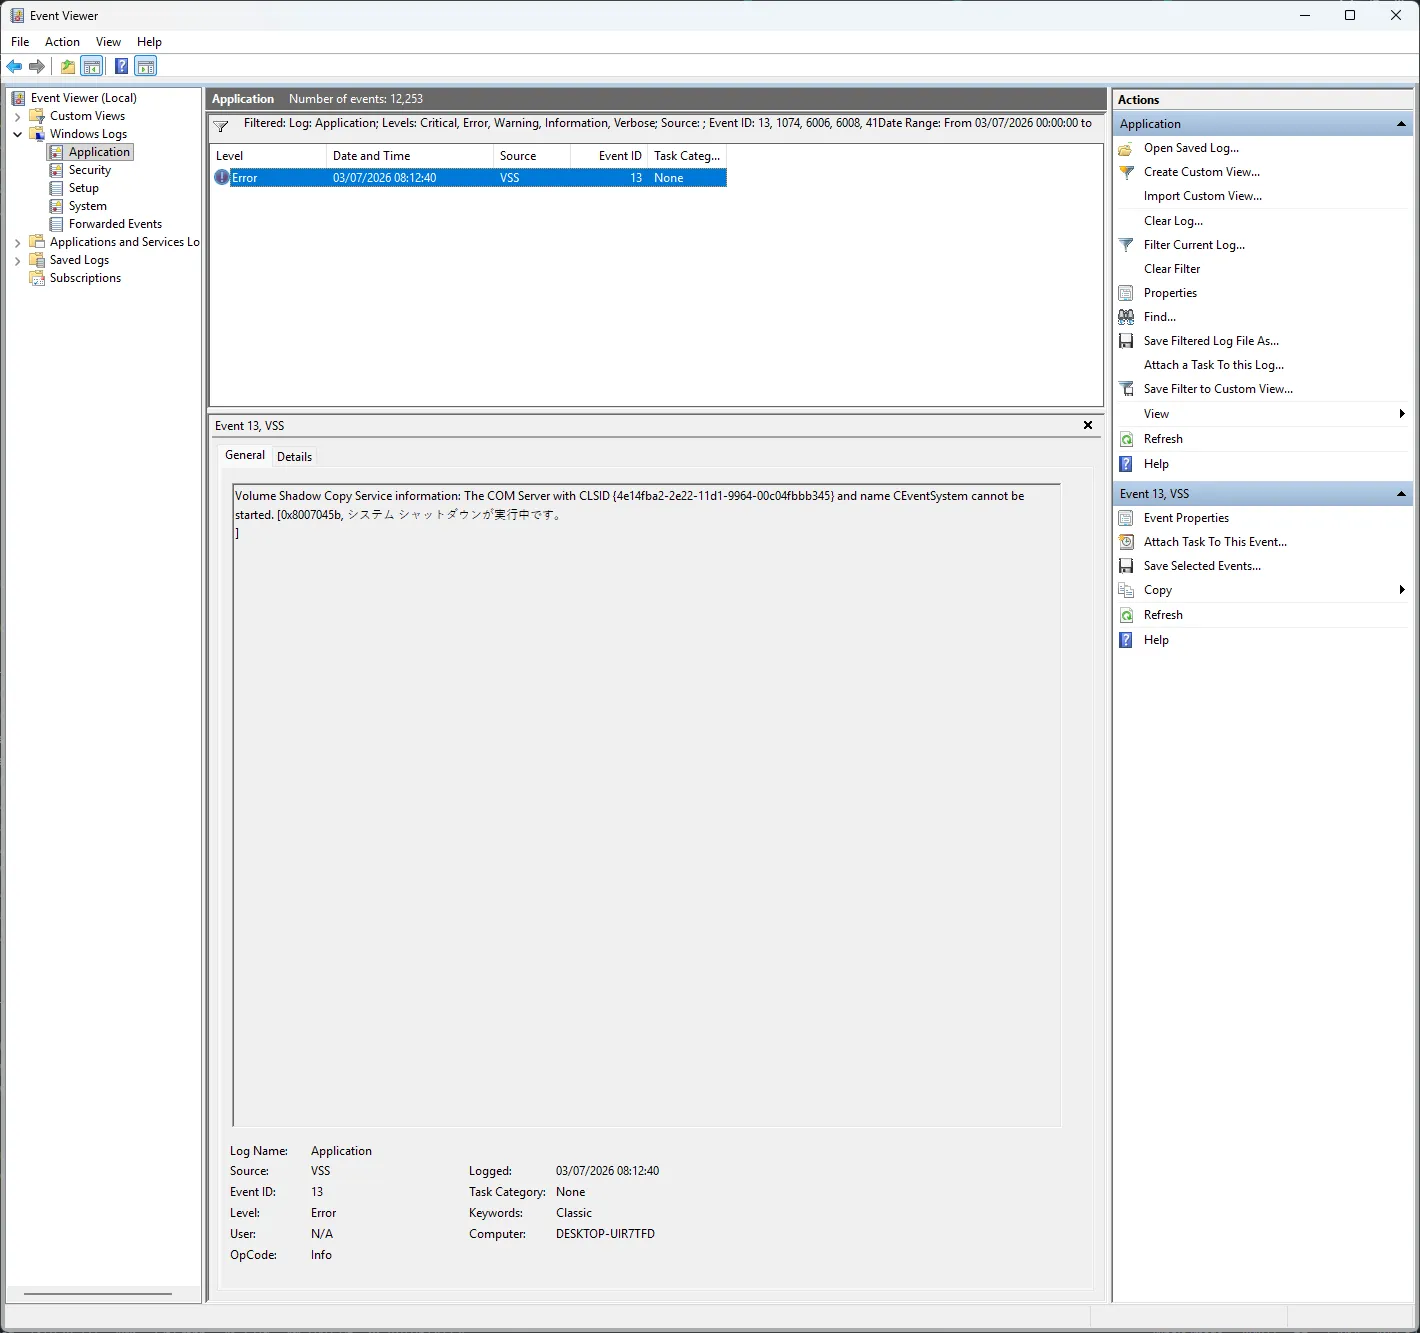The height and width of the screenshot is (1333, 1420).
Task: Toggle the Show/Hide Action Pane toolbar icon
Action: click(146, 66)
